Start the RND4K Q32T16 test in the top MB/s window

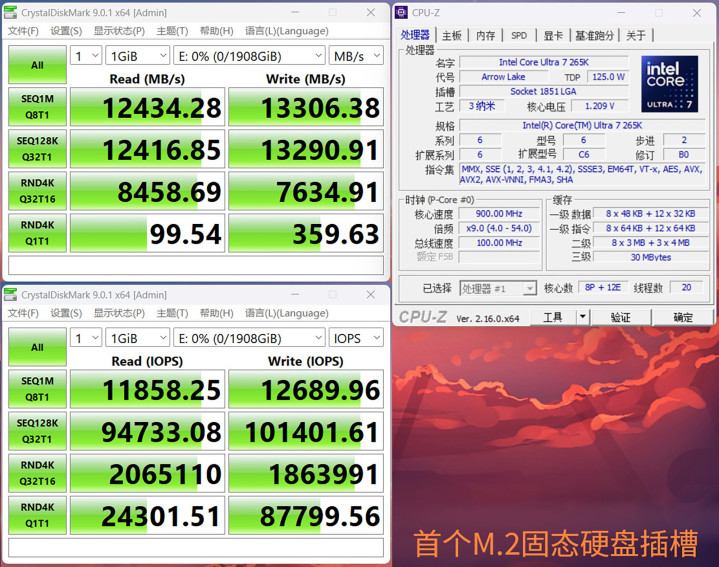37,191
